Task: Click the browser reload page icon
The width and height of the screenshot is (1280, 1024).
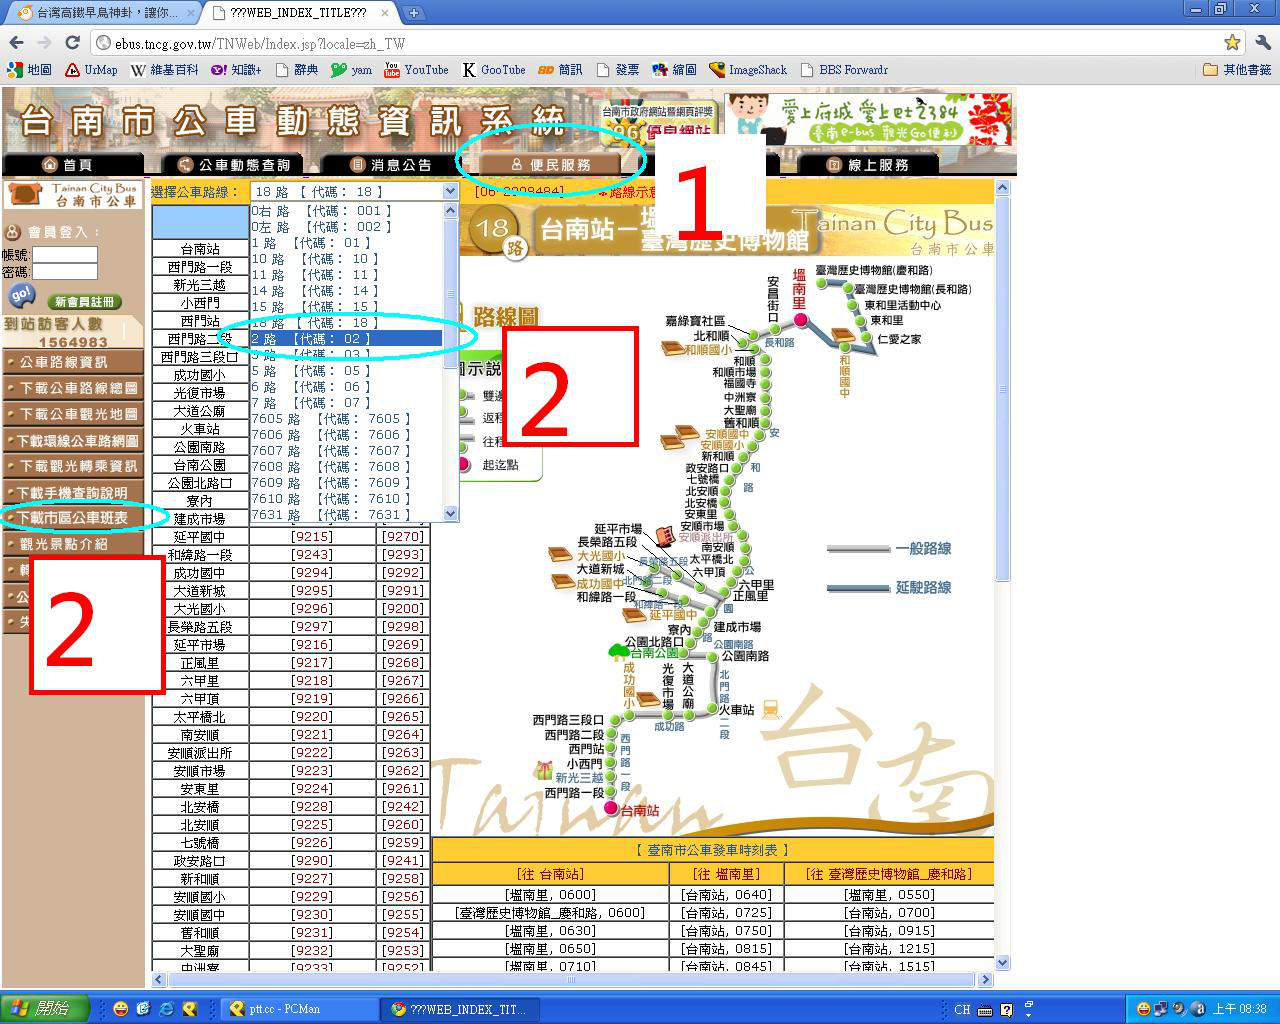Action: pos(72,43)
